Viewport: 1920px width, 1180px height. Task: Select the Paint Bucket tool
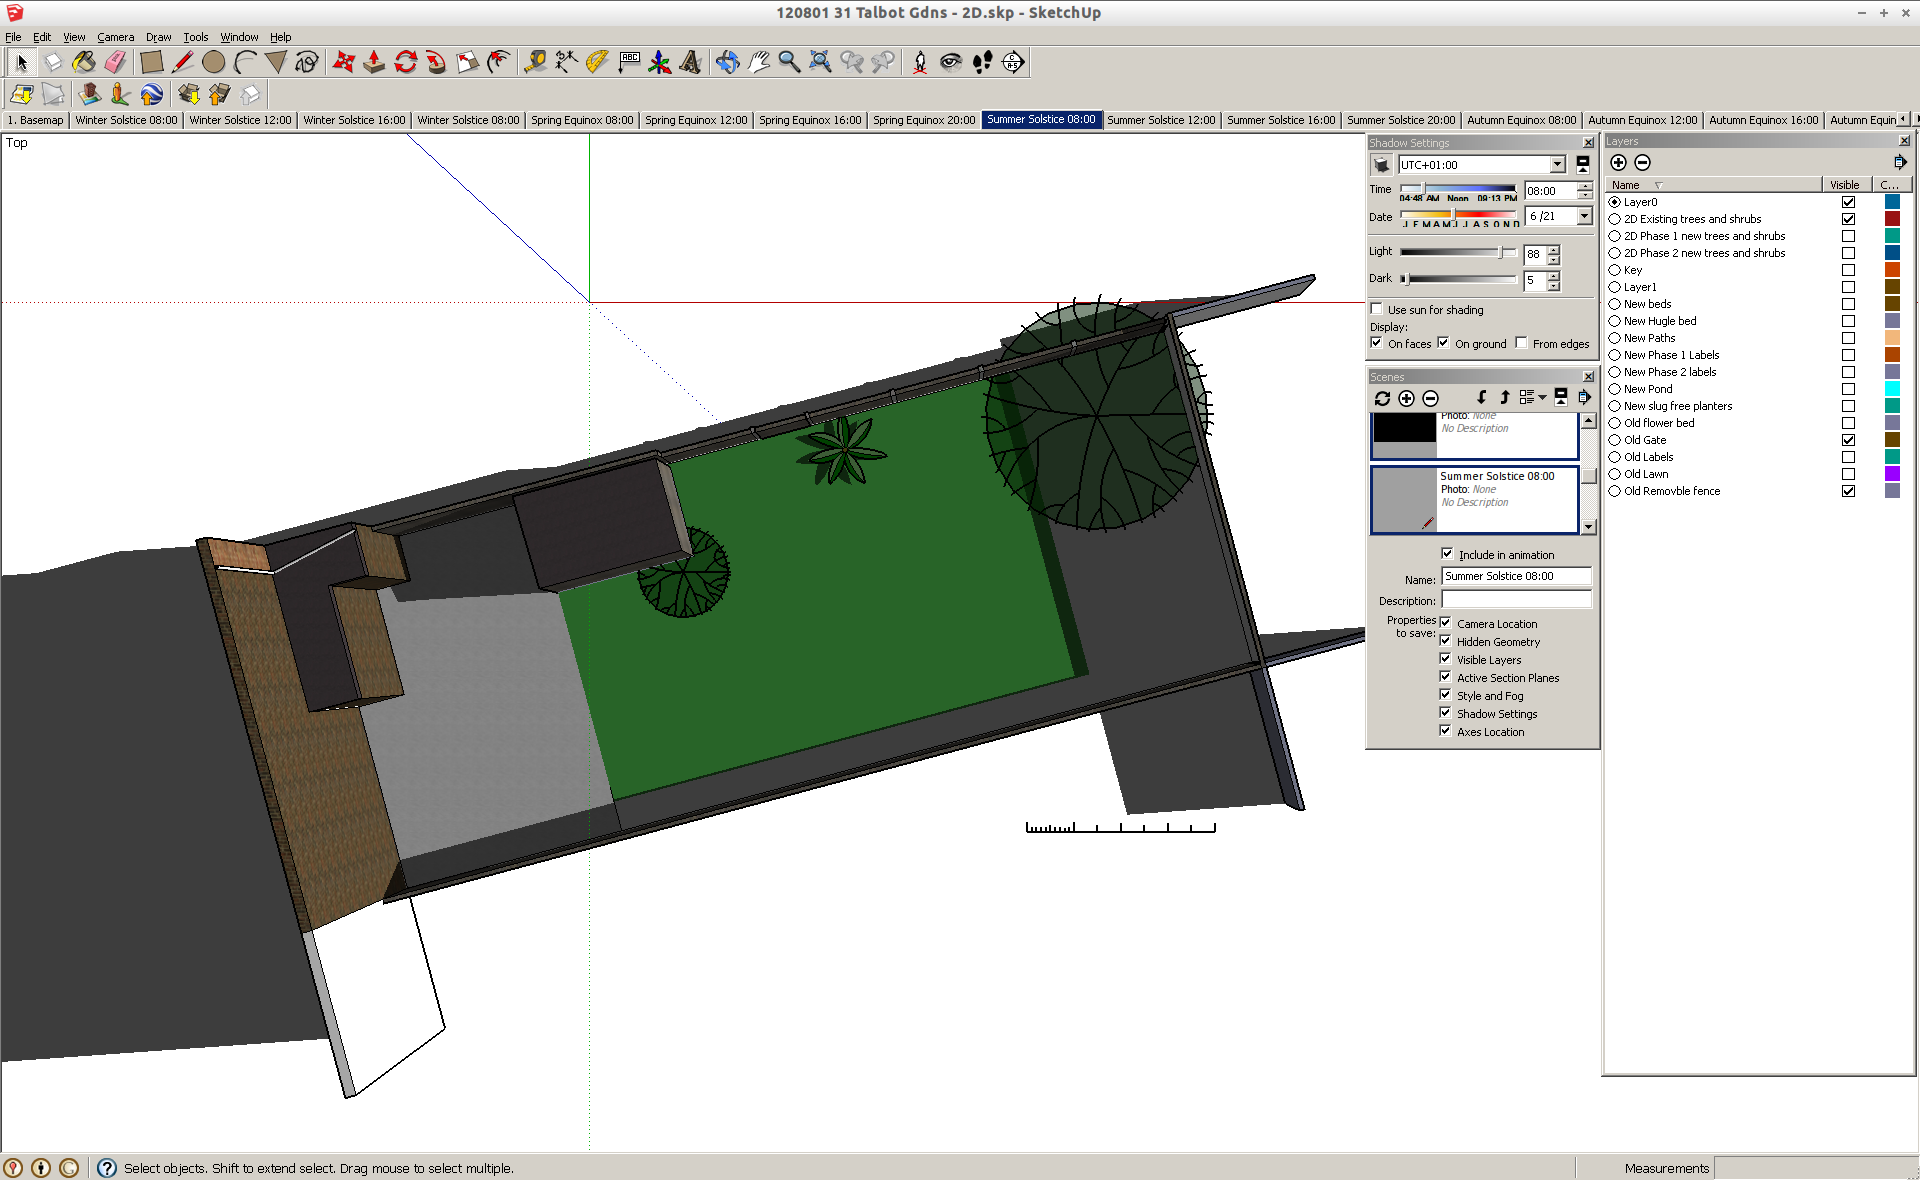click(x=84, y=62)
